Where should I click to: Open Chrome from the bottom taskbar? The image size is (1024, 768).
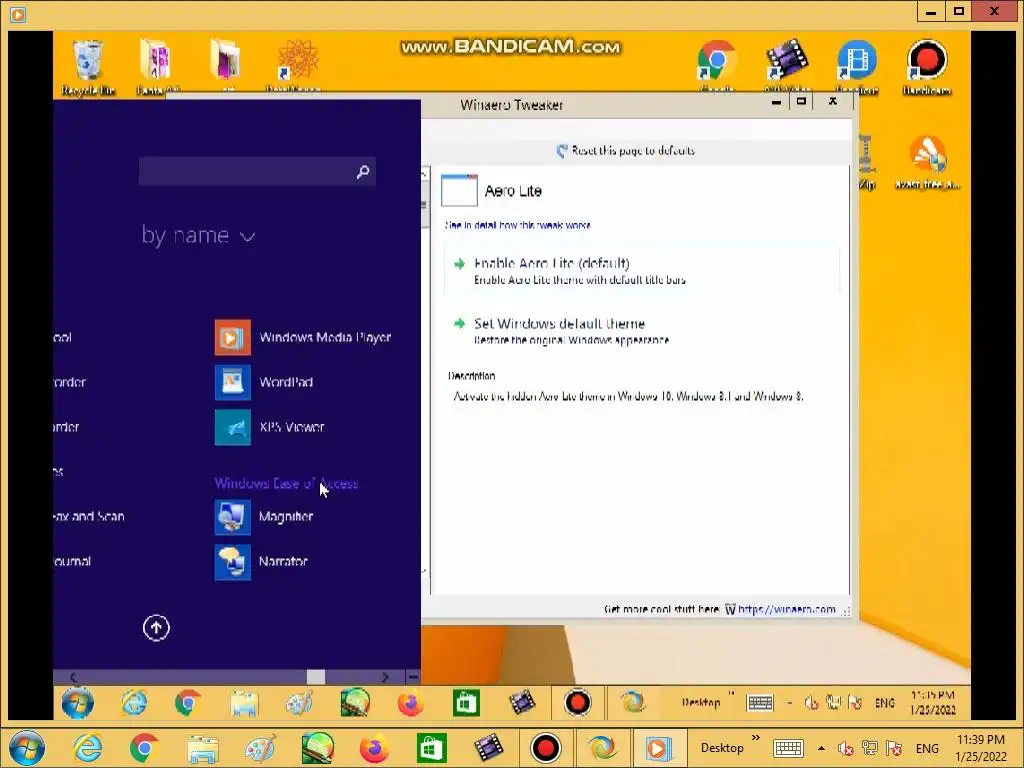click(144, 748)
